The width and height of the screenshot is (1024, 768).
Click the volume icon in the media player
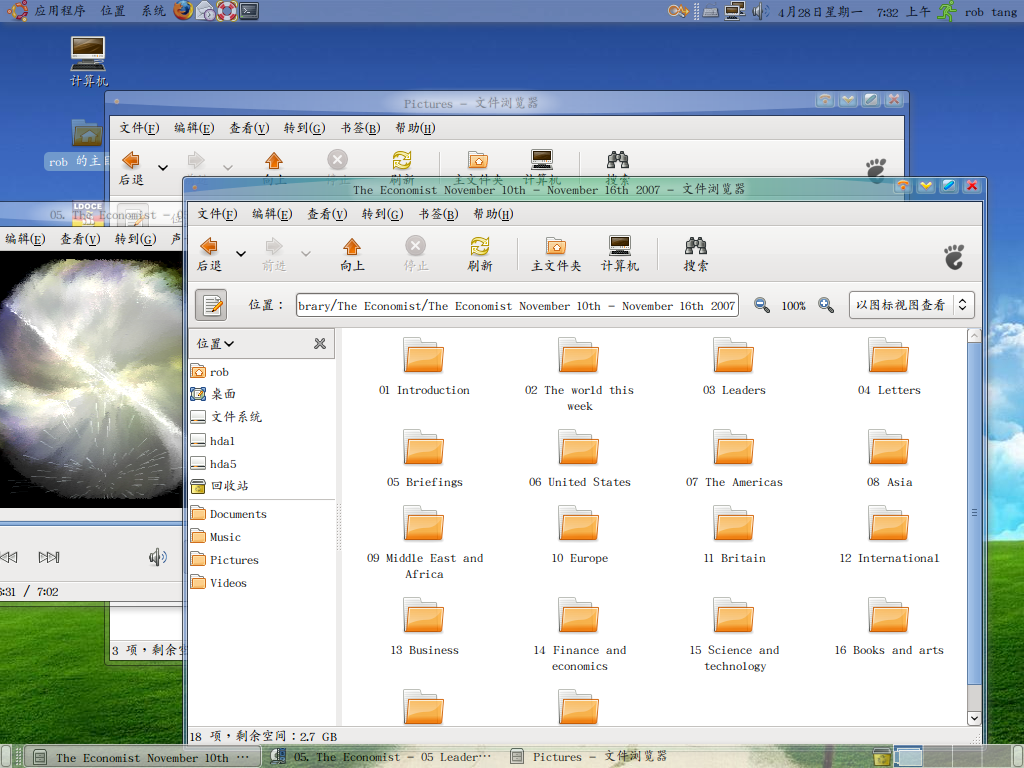click(x=157, y=557)
